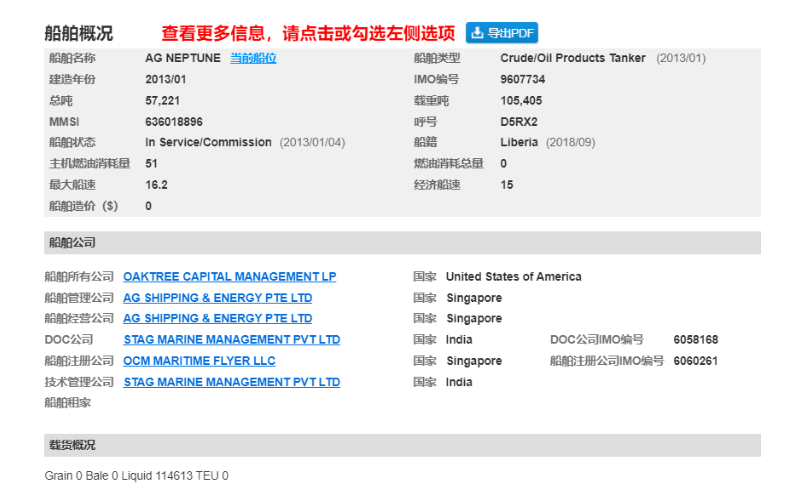Select main engine fuel consumption 51
The image size is (785, 493).
click(x=151, y=164)
